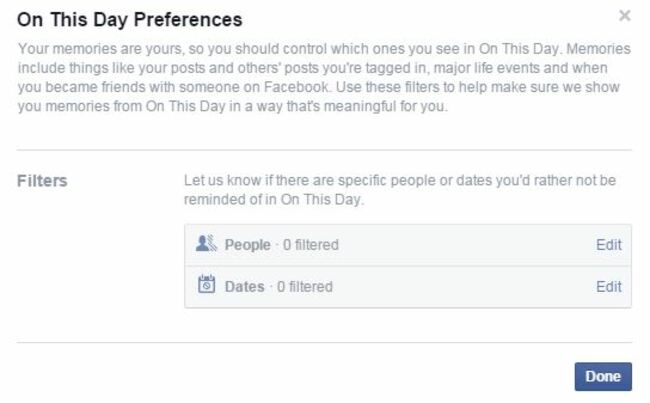650x403 pixels.
Task: Click the On This Day Preferences title
Action: pyautogui.click(x=130, y=19)
